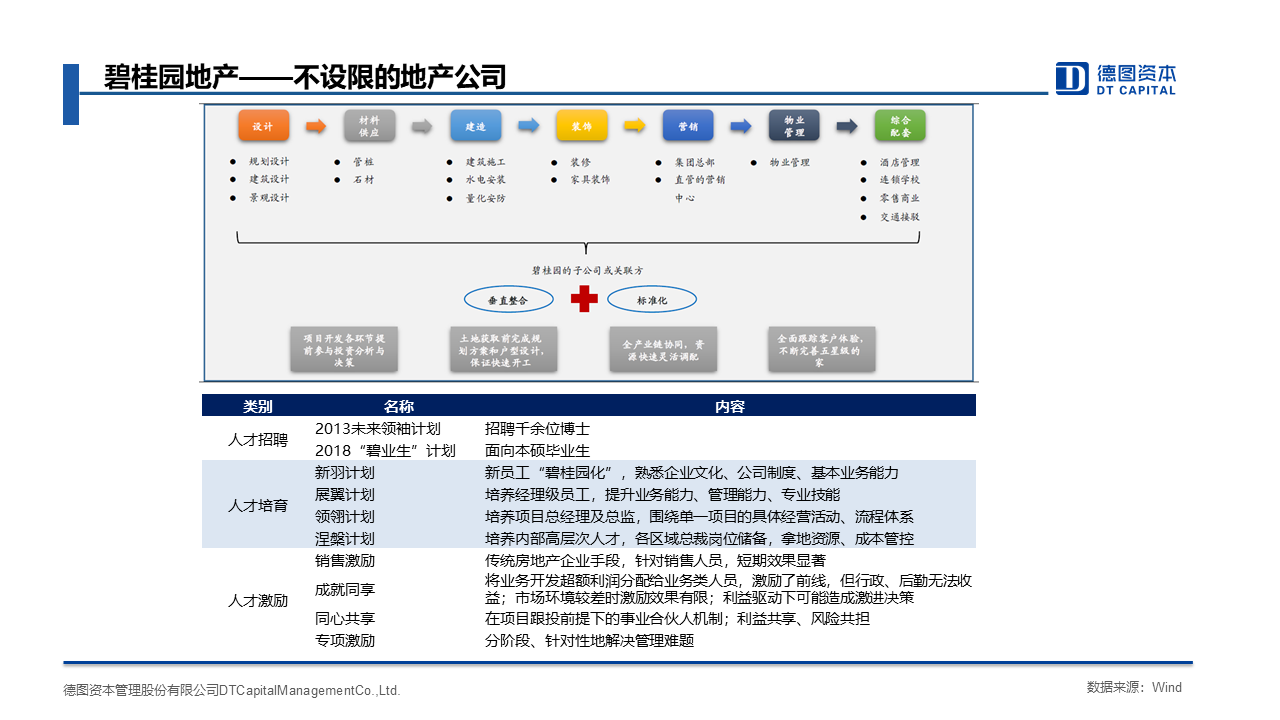Select the orange 设计 box
The height and width of the screenshot is (720, 1280).
coord(263,126)
